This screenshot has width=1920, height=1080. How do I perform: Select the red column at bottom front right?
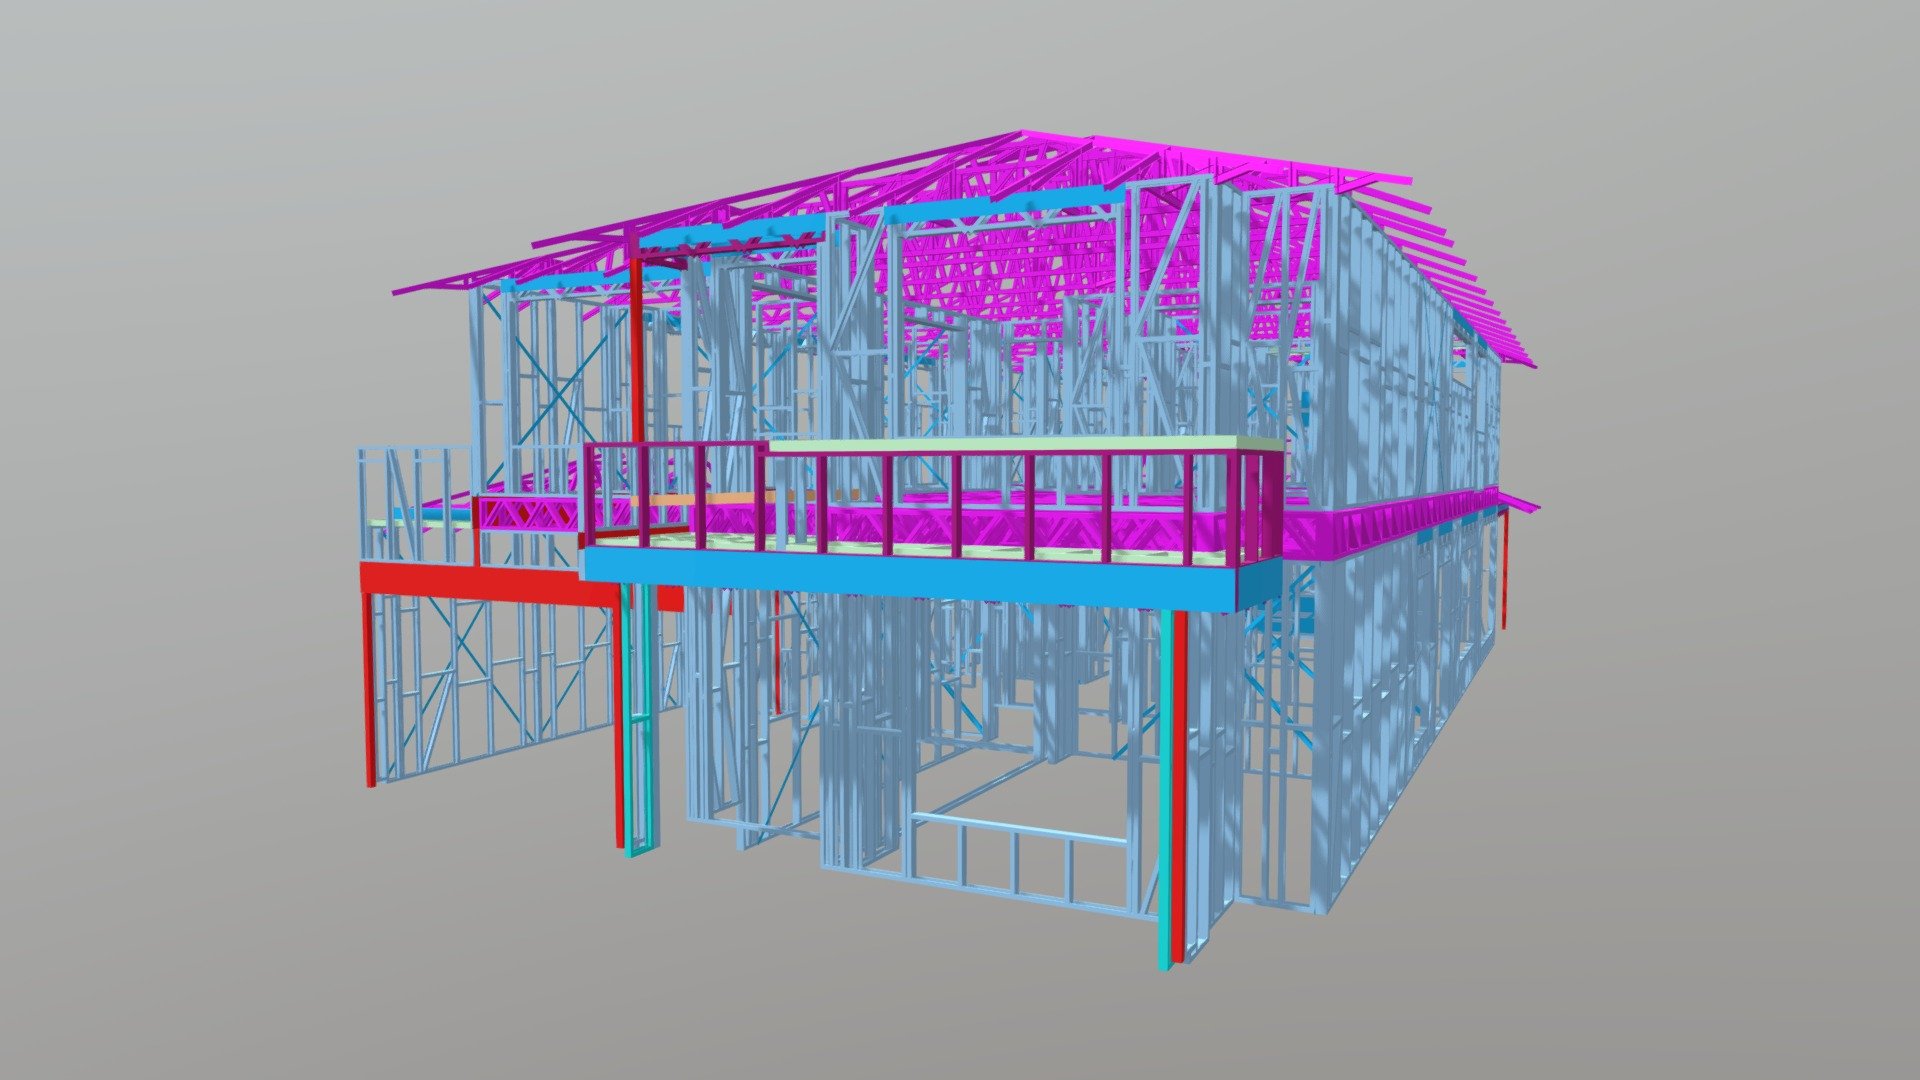point(1180,780)
